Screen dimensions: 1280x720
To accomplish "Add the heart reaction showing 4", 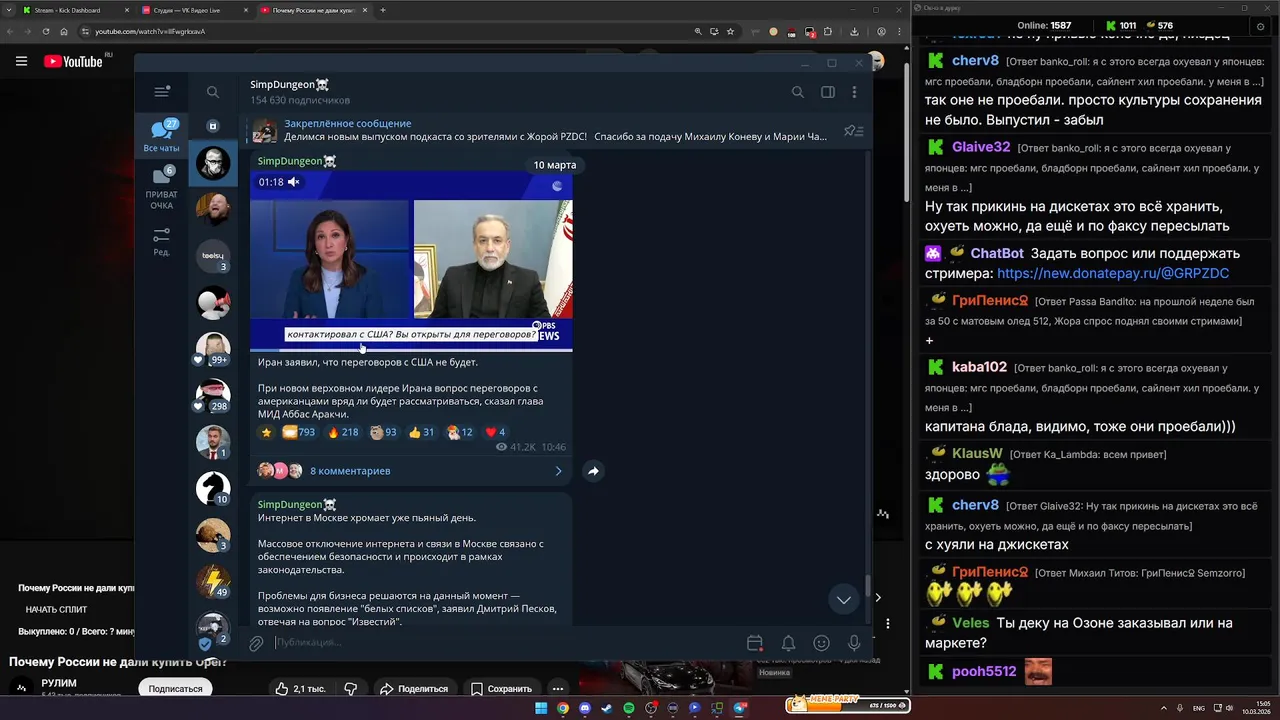I will tap(495, 432).
